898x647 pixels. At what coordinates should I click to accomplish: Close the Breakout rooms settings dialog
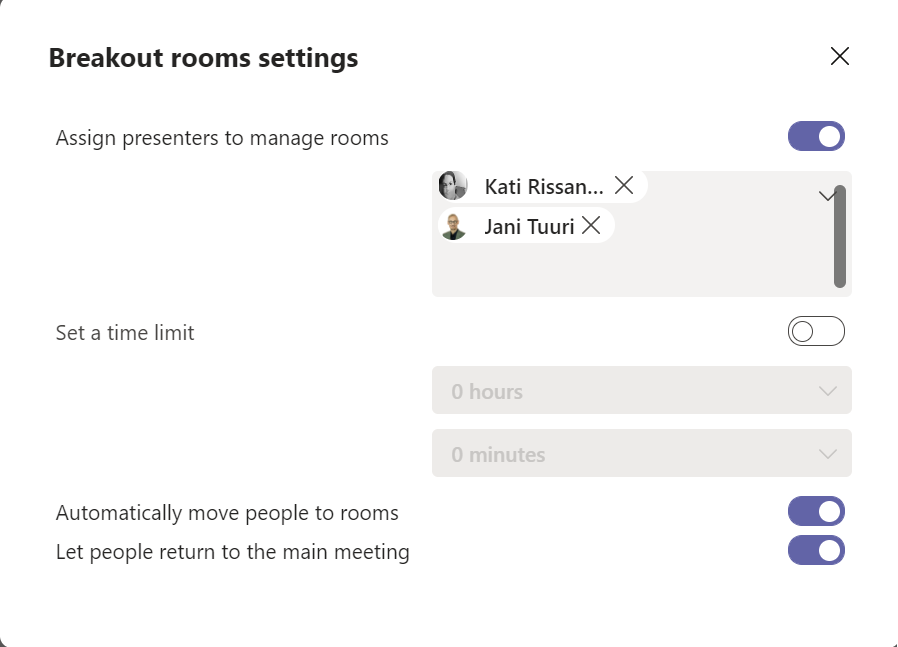(840, 57)
